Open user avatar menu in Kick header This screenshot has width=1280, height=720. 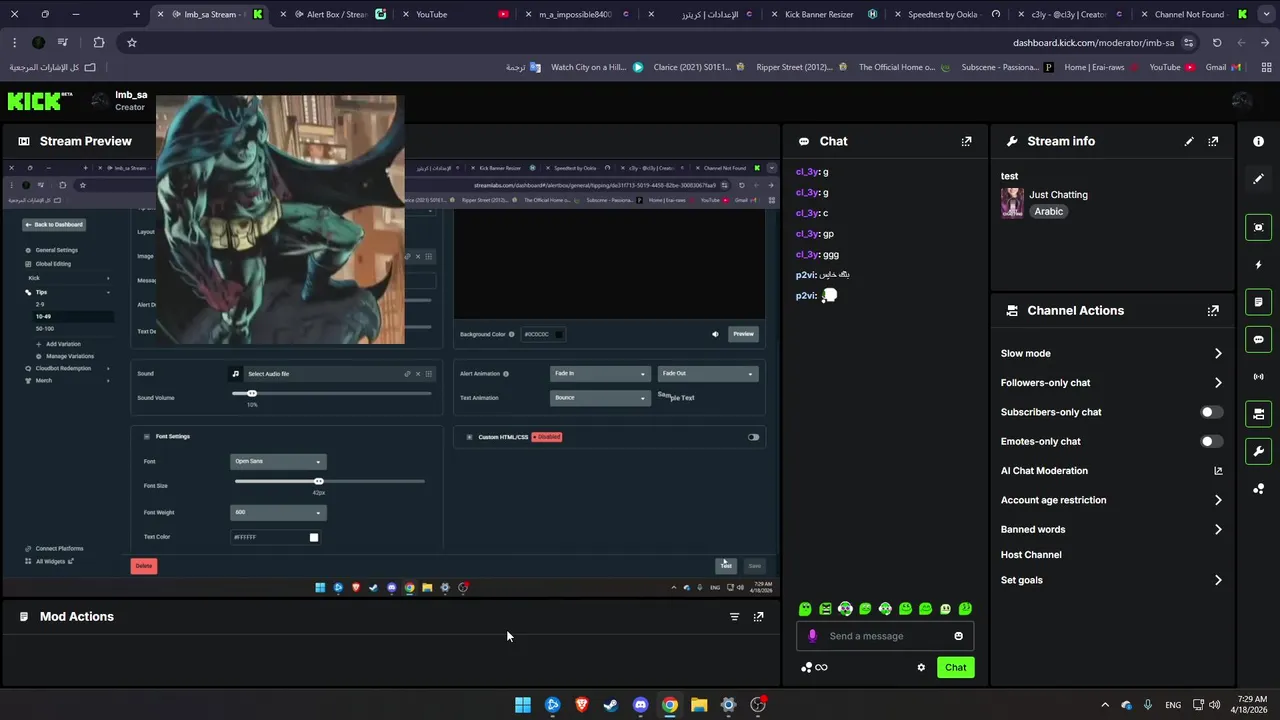point(1242,101)
